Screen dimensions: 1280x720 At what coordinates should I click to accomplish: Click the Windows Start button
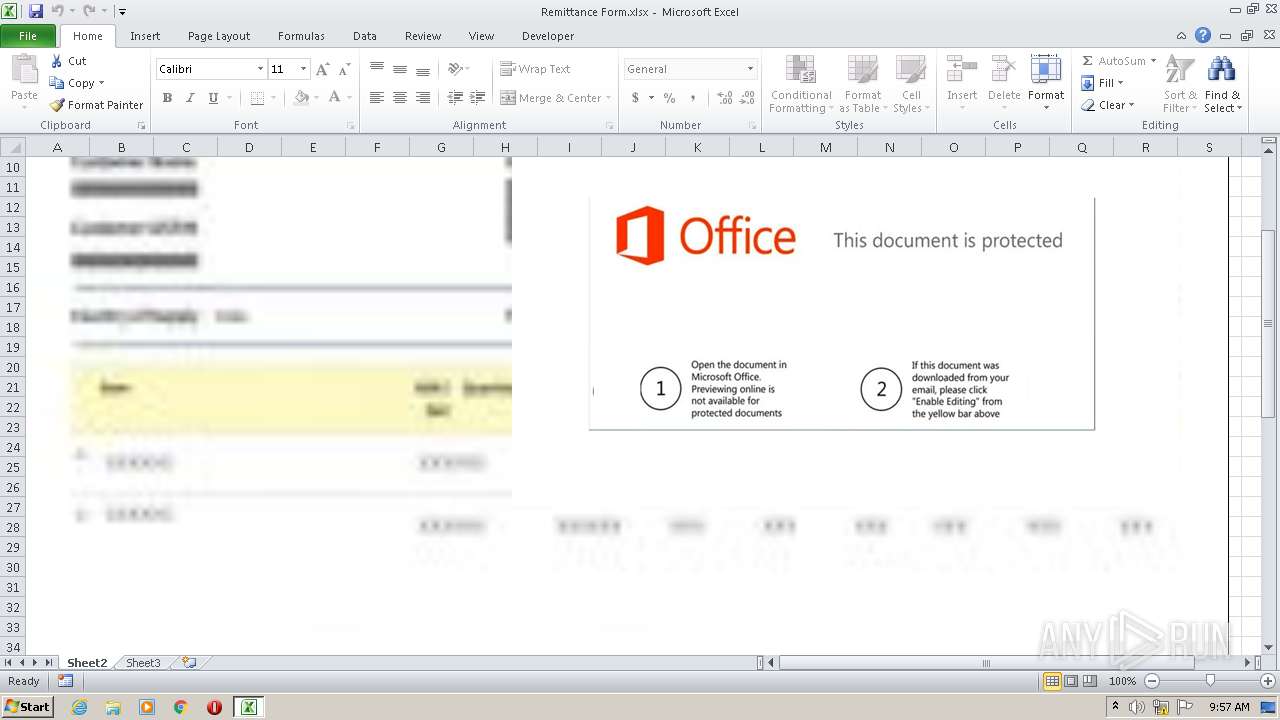click(27, 707)
